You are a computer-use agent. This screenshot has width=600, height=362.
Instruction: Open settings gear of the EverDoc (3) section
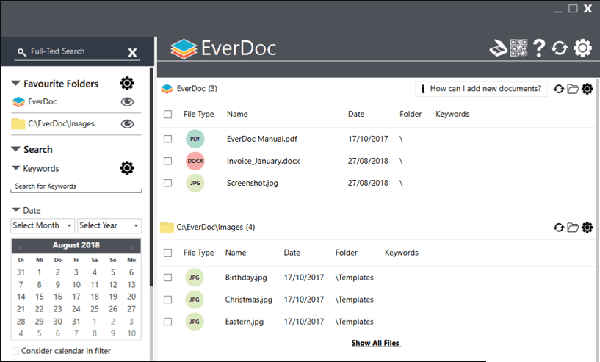pos(587,89)
